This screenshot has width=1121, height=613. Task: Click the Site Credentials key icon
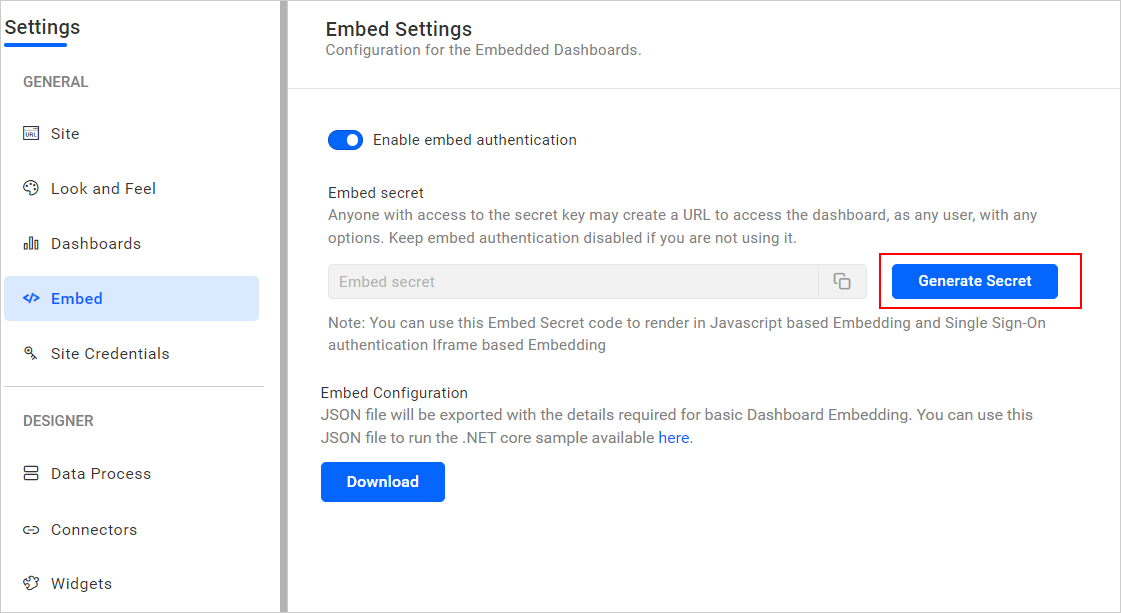(31, 354)
